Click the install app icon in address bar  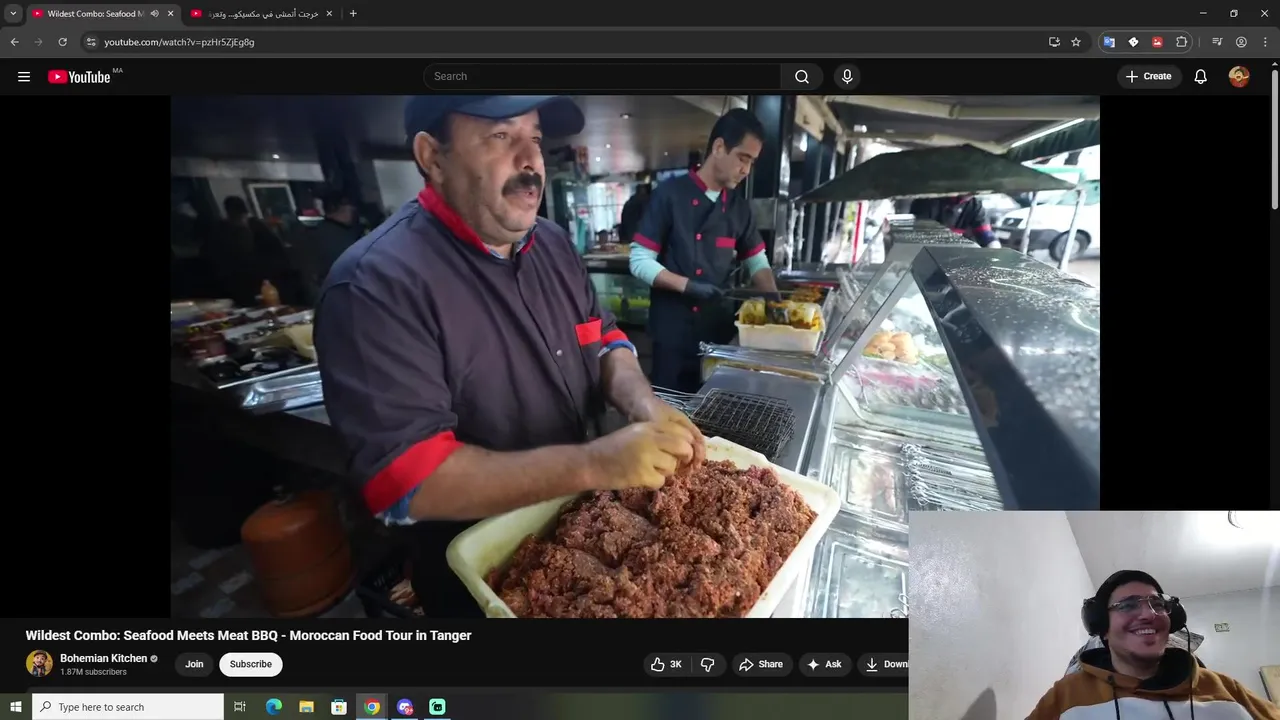(x=1054, y=42)
